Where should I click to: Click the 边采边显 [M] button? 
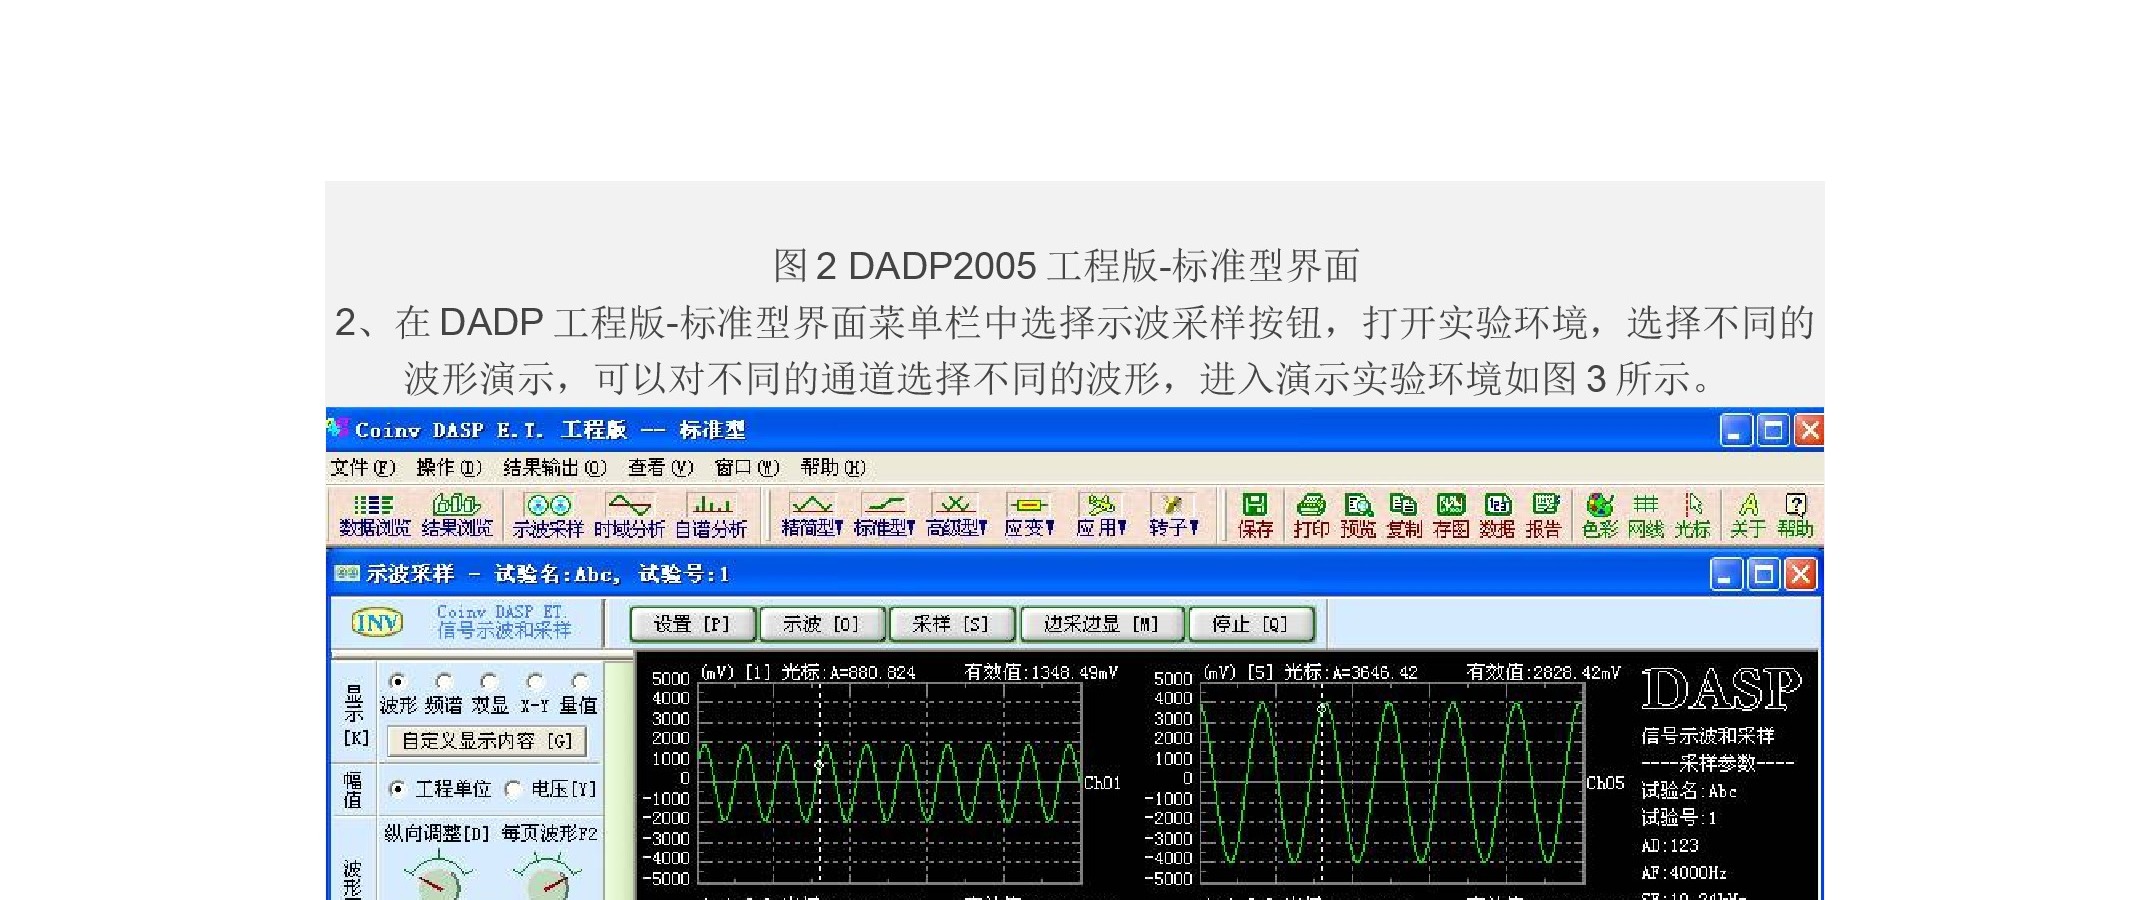[1101, 624]
